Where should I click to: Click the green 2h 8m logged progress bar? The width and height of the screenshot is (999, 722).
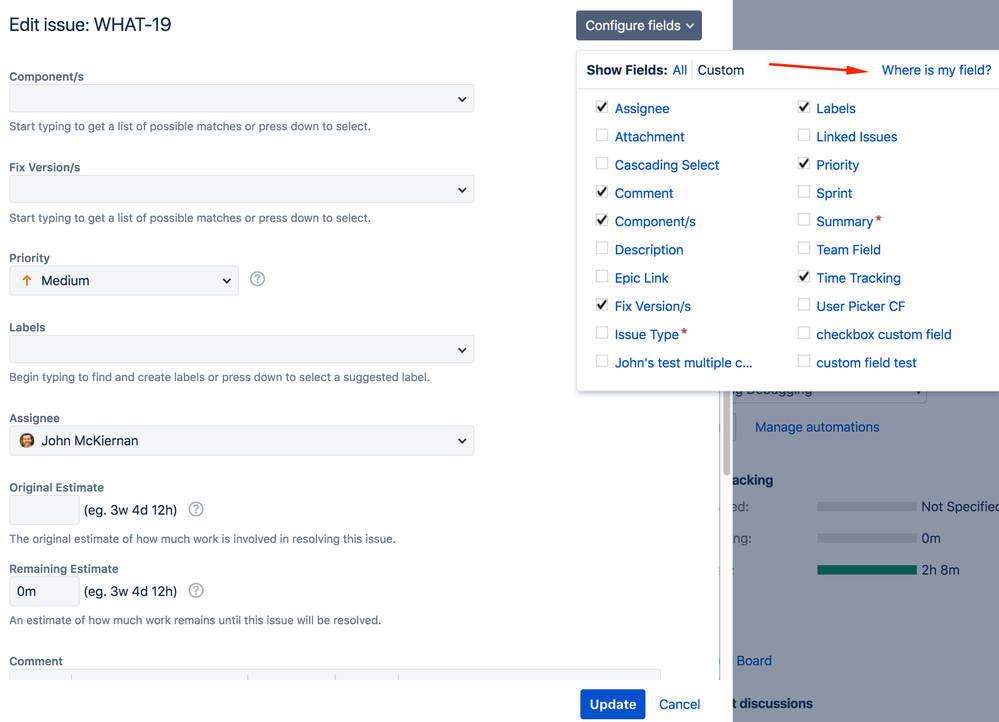[x=866, y=570]
